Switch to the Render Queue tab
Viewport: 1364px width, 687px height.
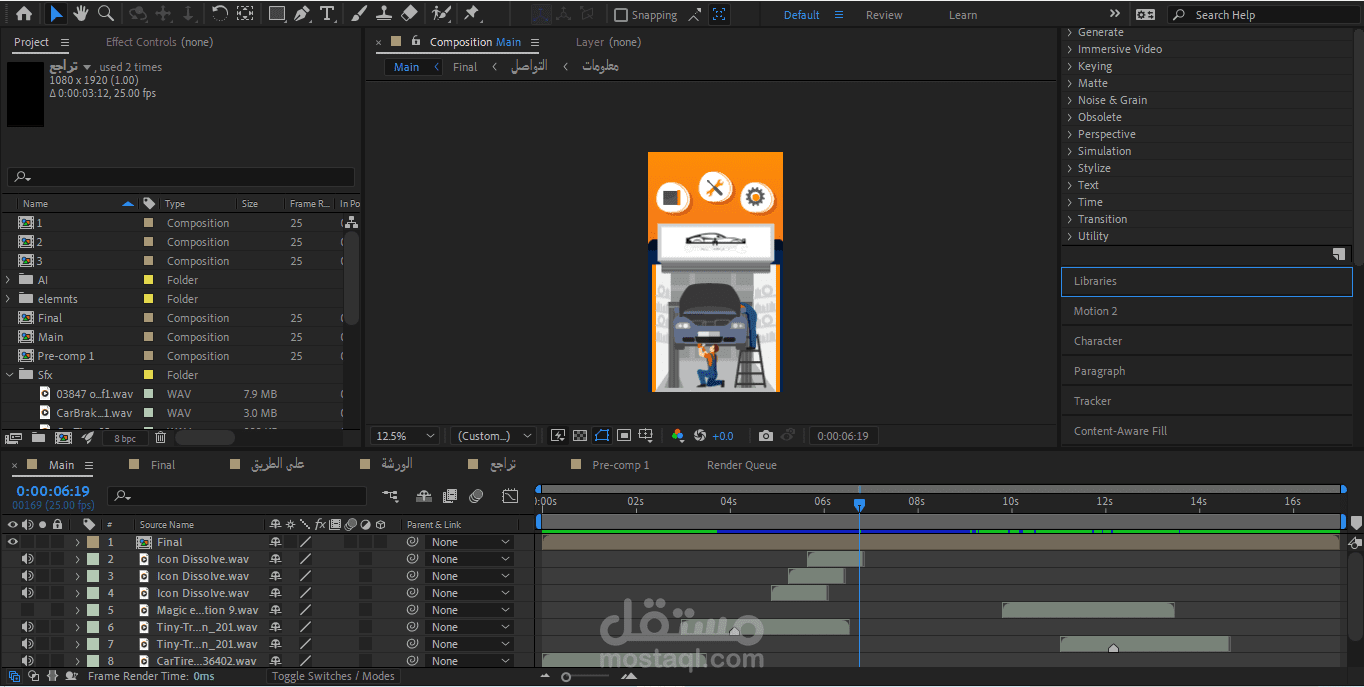click(741, 465)
